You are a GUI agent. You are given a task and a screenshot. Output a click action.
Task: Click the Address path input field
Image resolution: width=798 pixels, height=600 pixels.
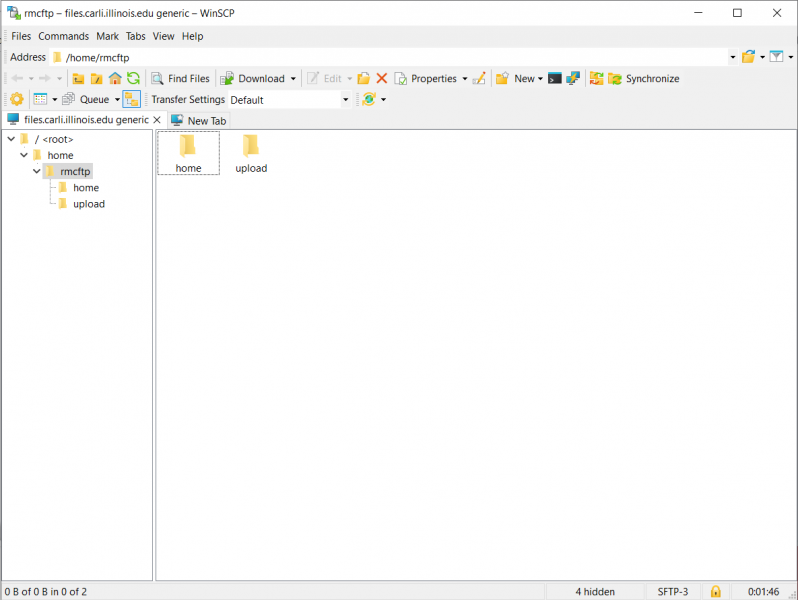click(390, 57)
